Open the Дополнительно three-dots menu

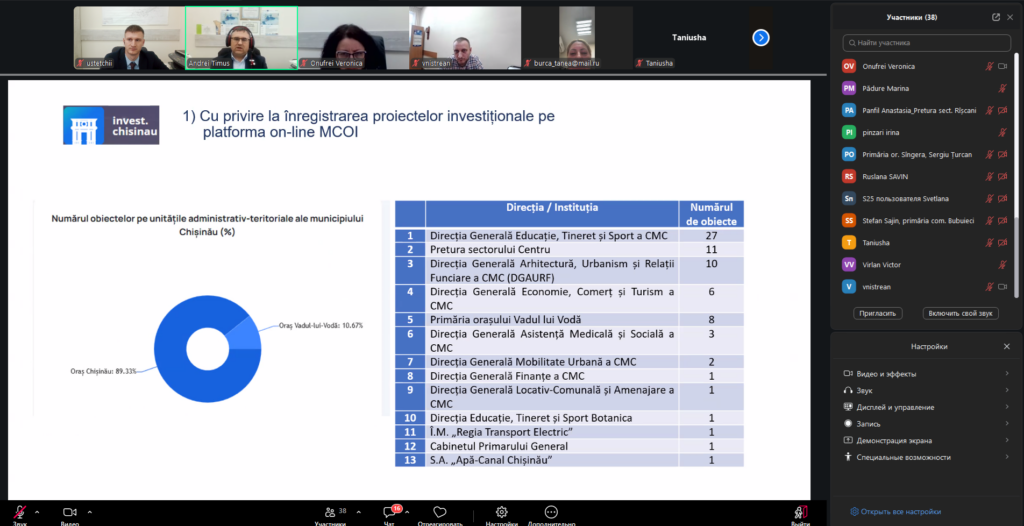click(551, 512)
